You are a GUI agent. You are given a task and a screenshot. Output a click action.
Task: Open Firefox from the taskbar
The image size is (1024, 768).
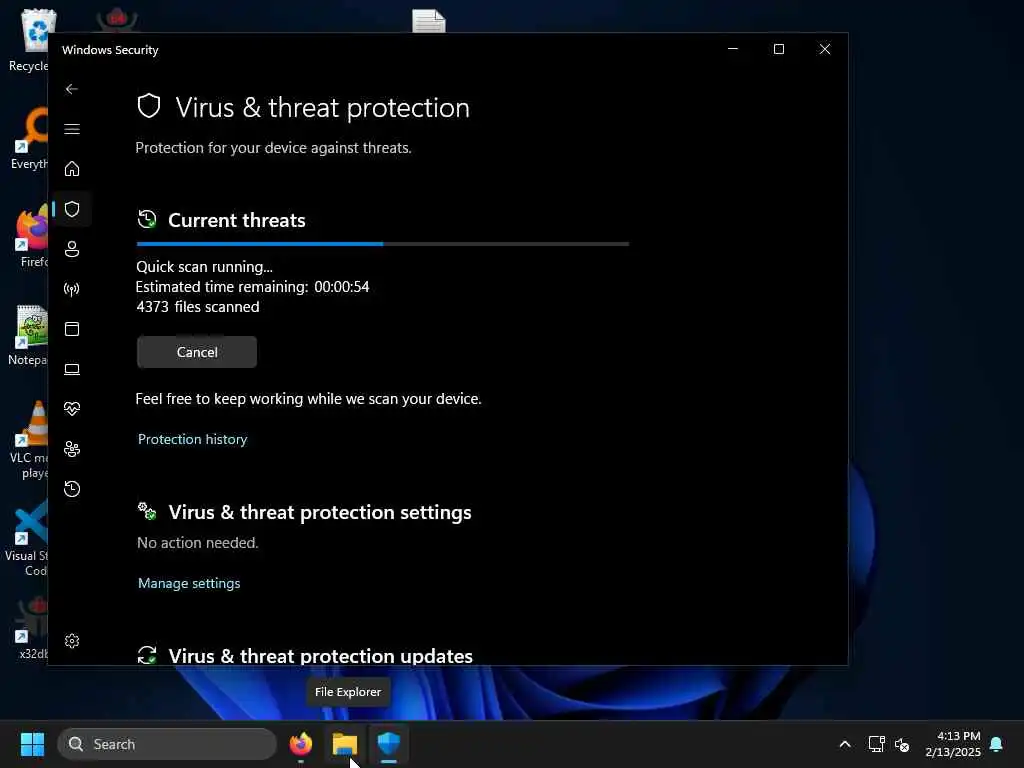[x=301, y=744]
